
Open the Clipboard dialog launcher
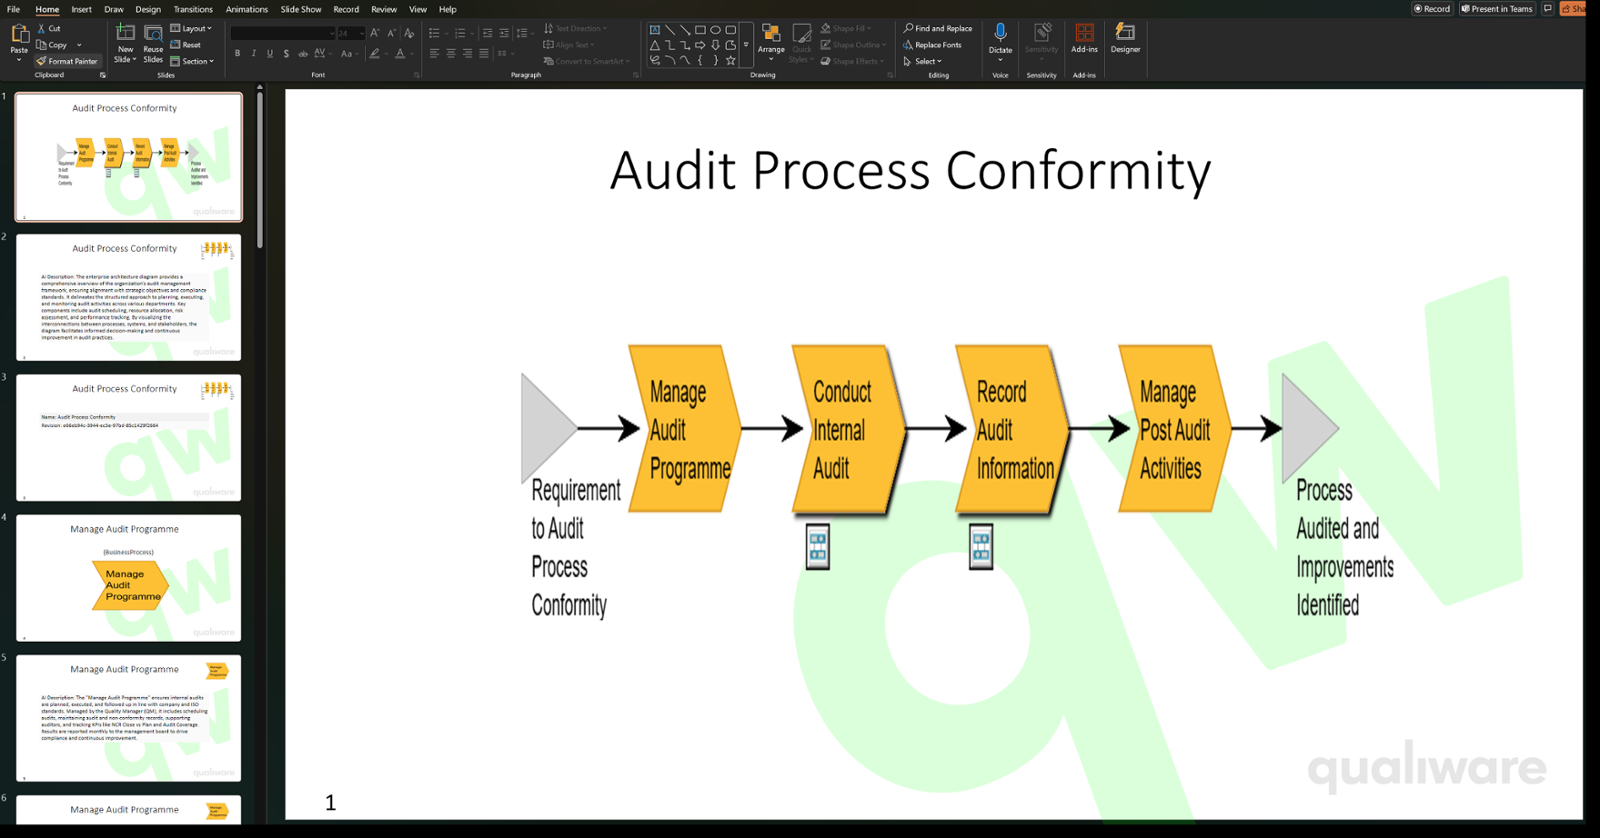tap(102, 75)
